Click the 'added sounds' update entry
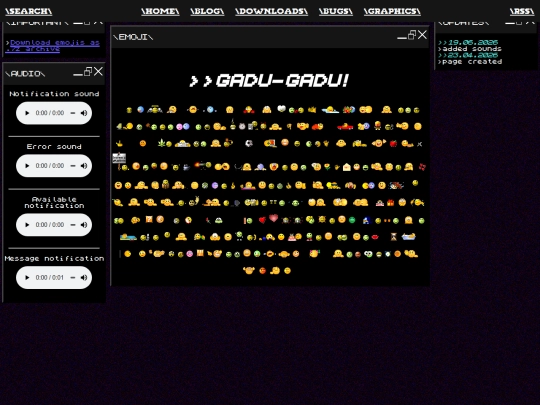Viewport: 540px width, 405px height. 471,49
